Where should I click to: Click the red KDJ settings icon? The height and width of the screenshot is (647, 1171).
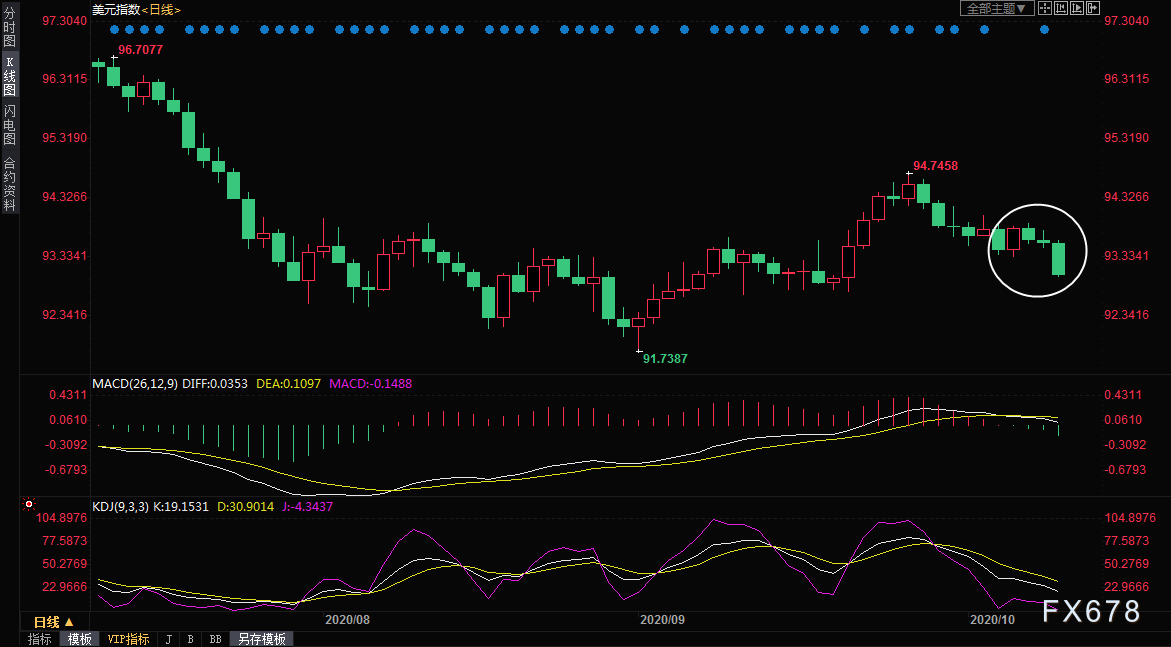click(x=29, y=506)
